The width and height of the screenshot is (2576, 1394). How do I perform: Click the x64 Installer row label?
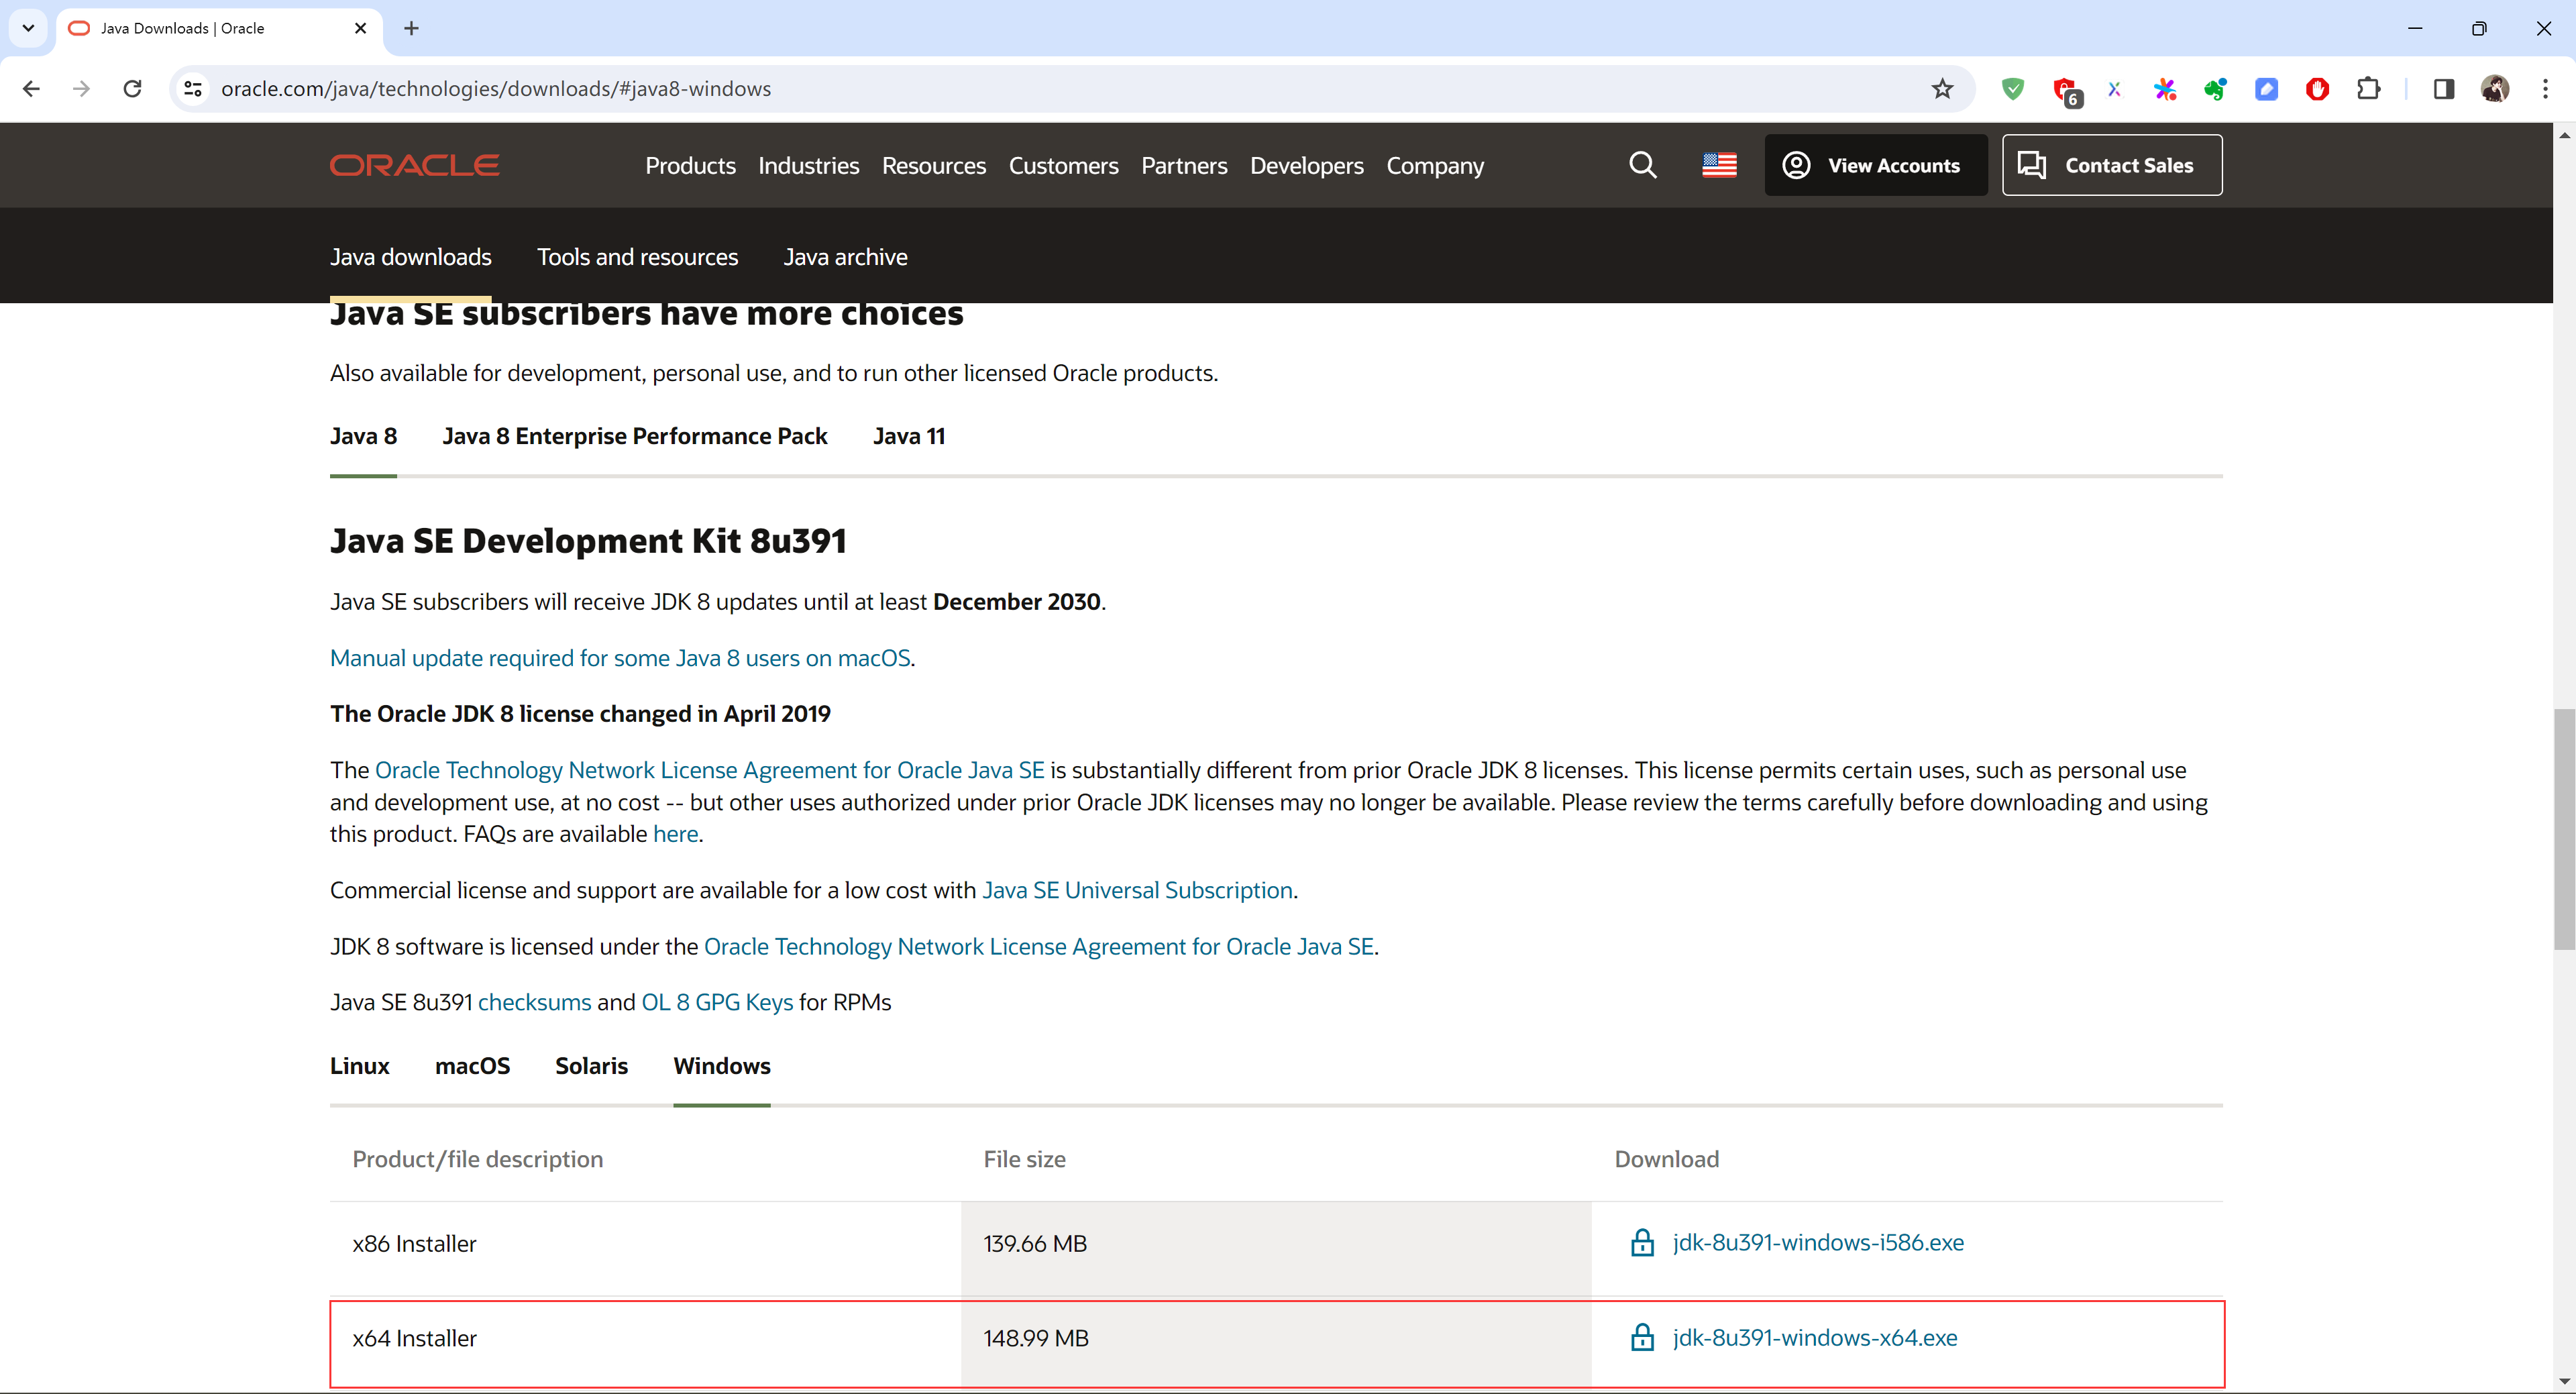click(414, 1339)
